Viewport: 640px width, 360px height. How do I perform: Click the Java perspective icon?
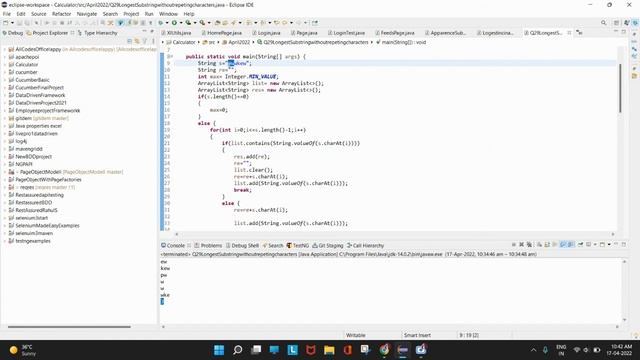coord(626,23)
